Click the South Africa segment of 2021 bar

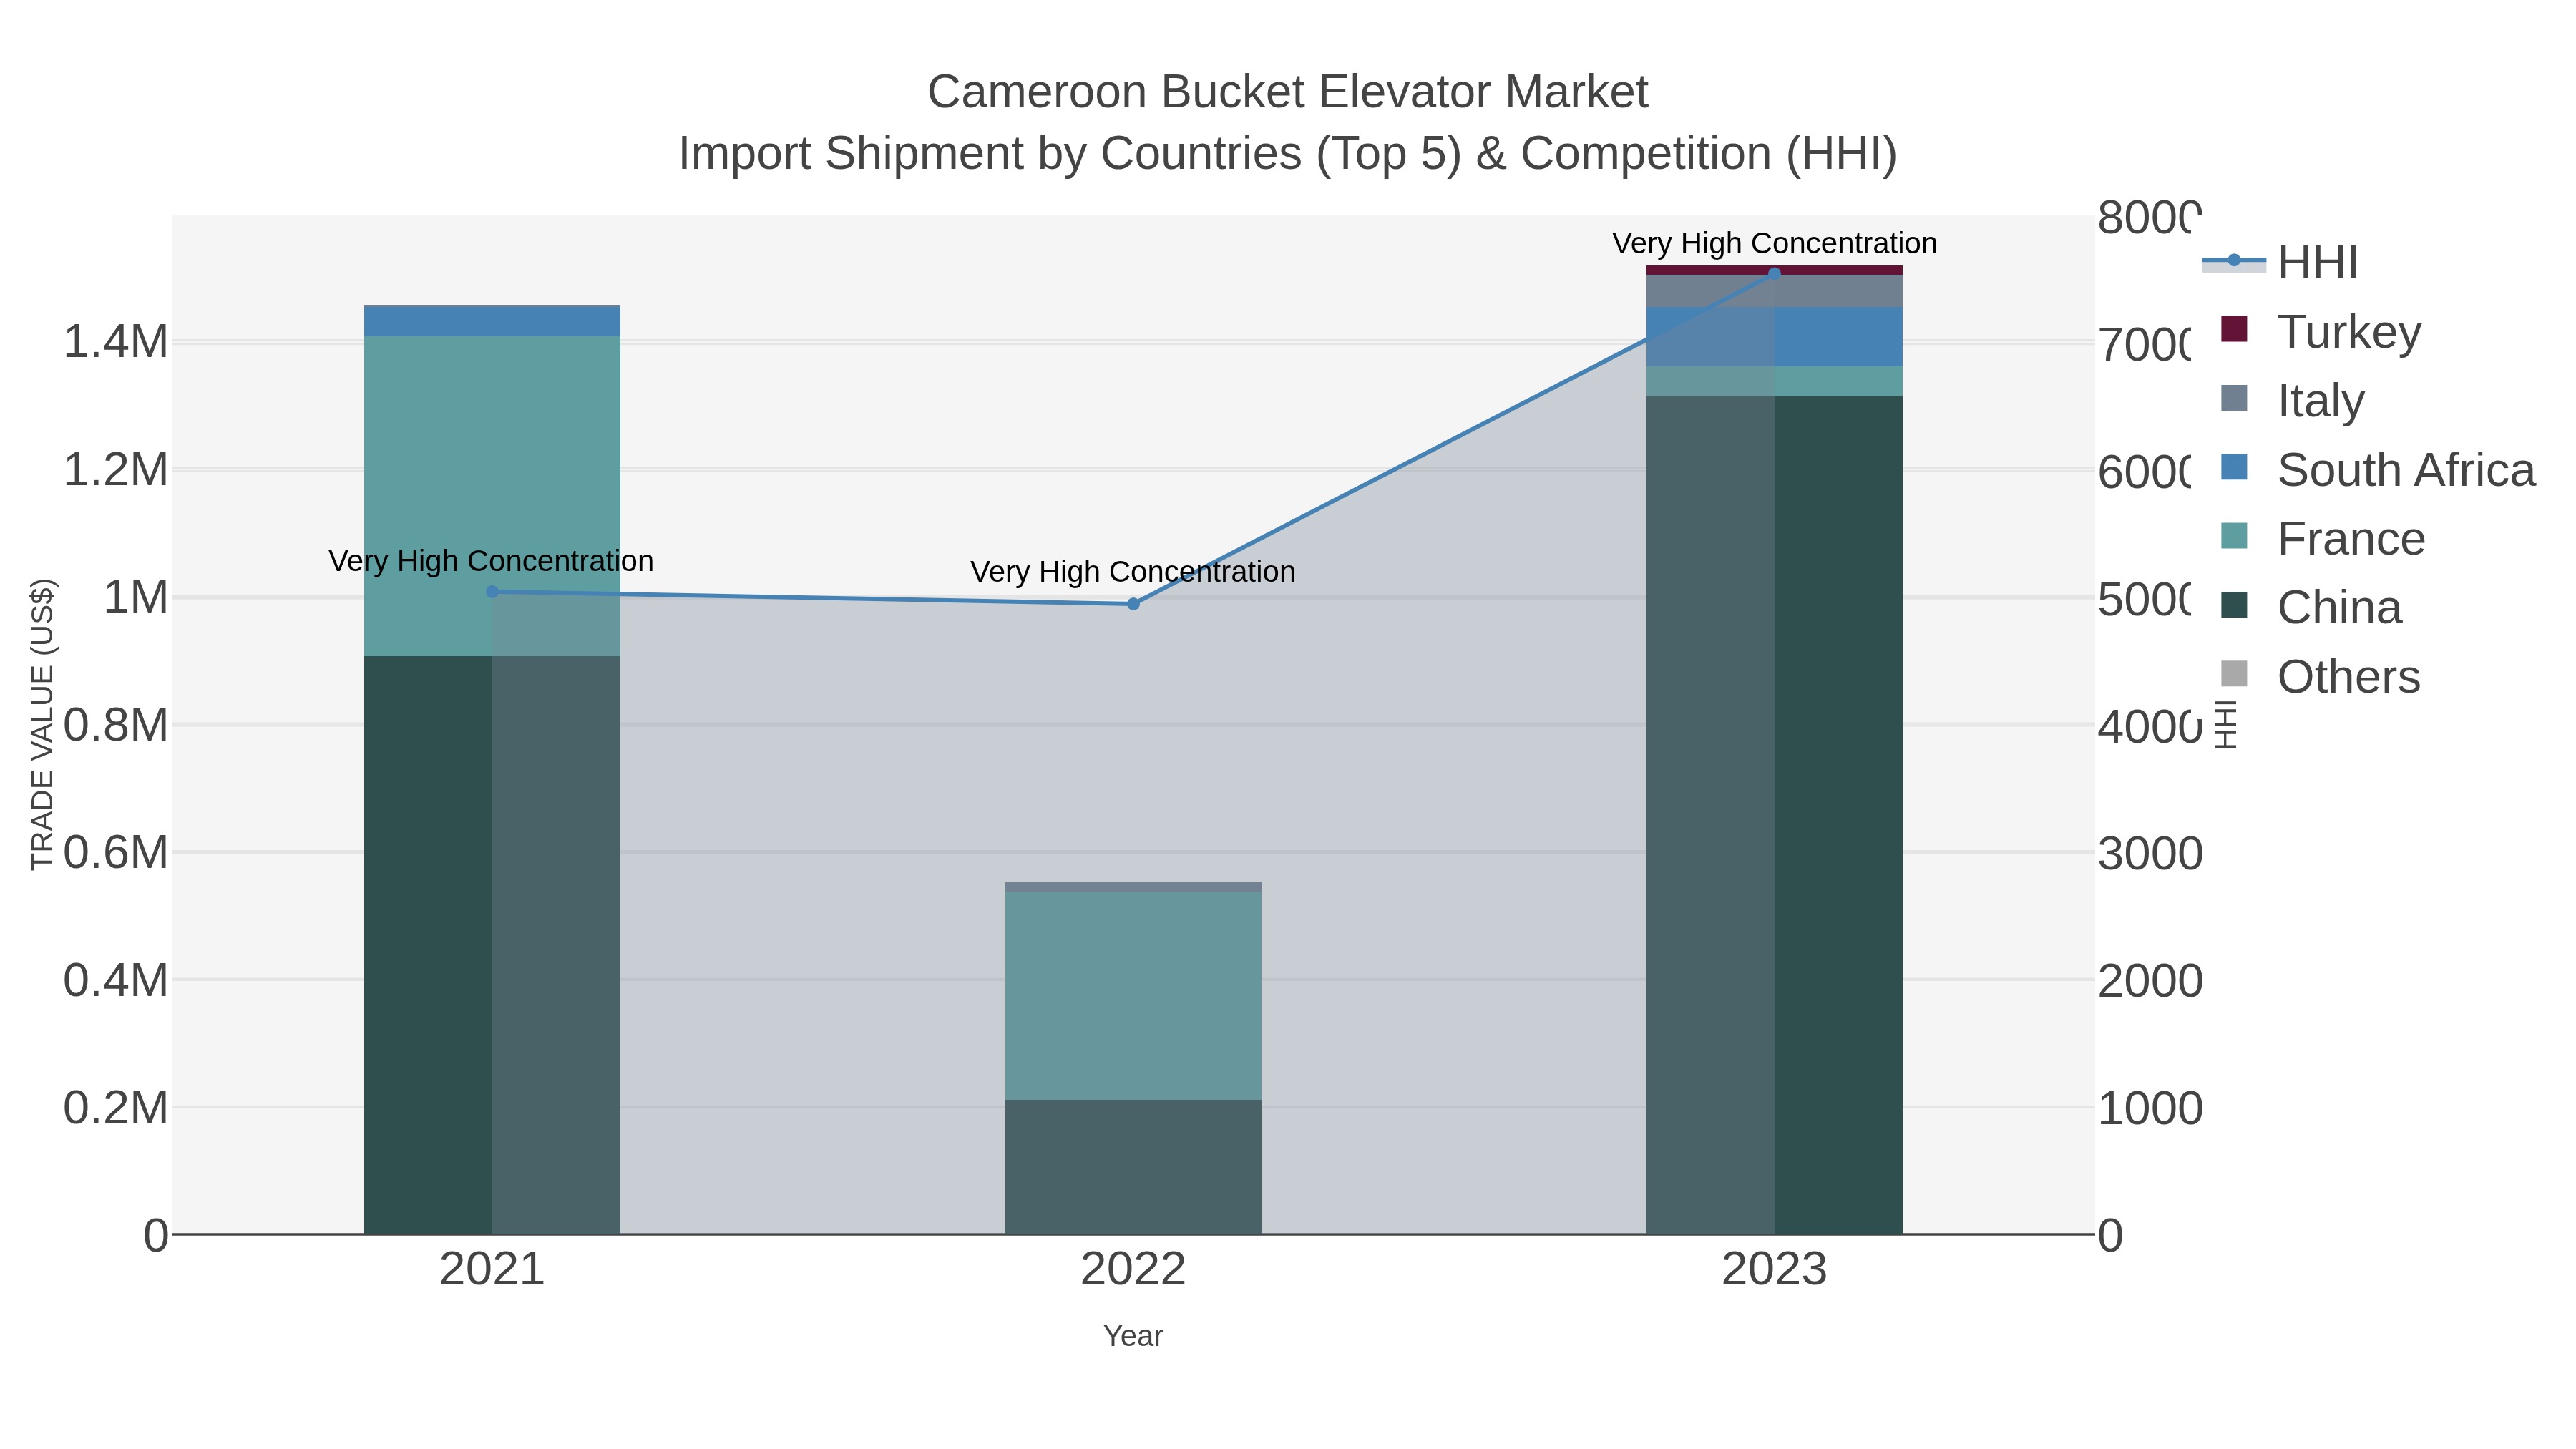coord(492,321)
